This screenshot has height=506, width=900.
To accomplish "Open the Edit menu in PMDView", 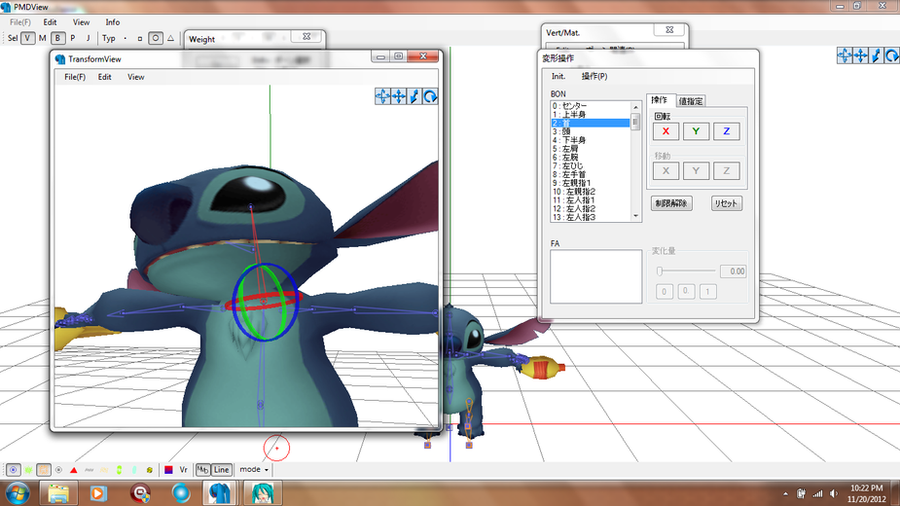I will point(50,22).
